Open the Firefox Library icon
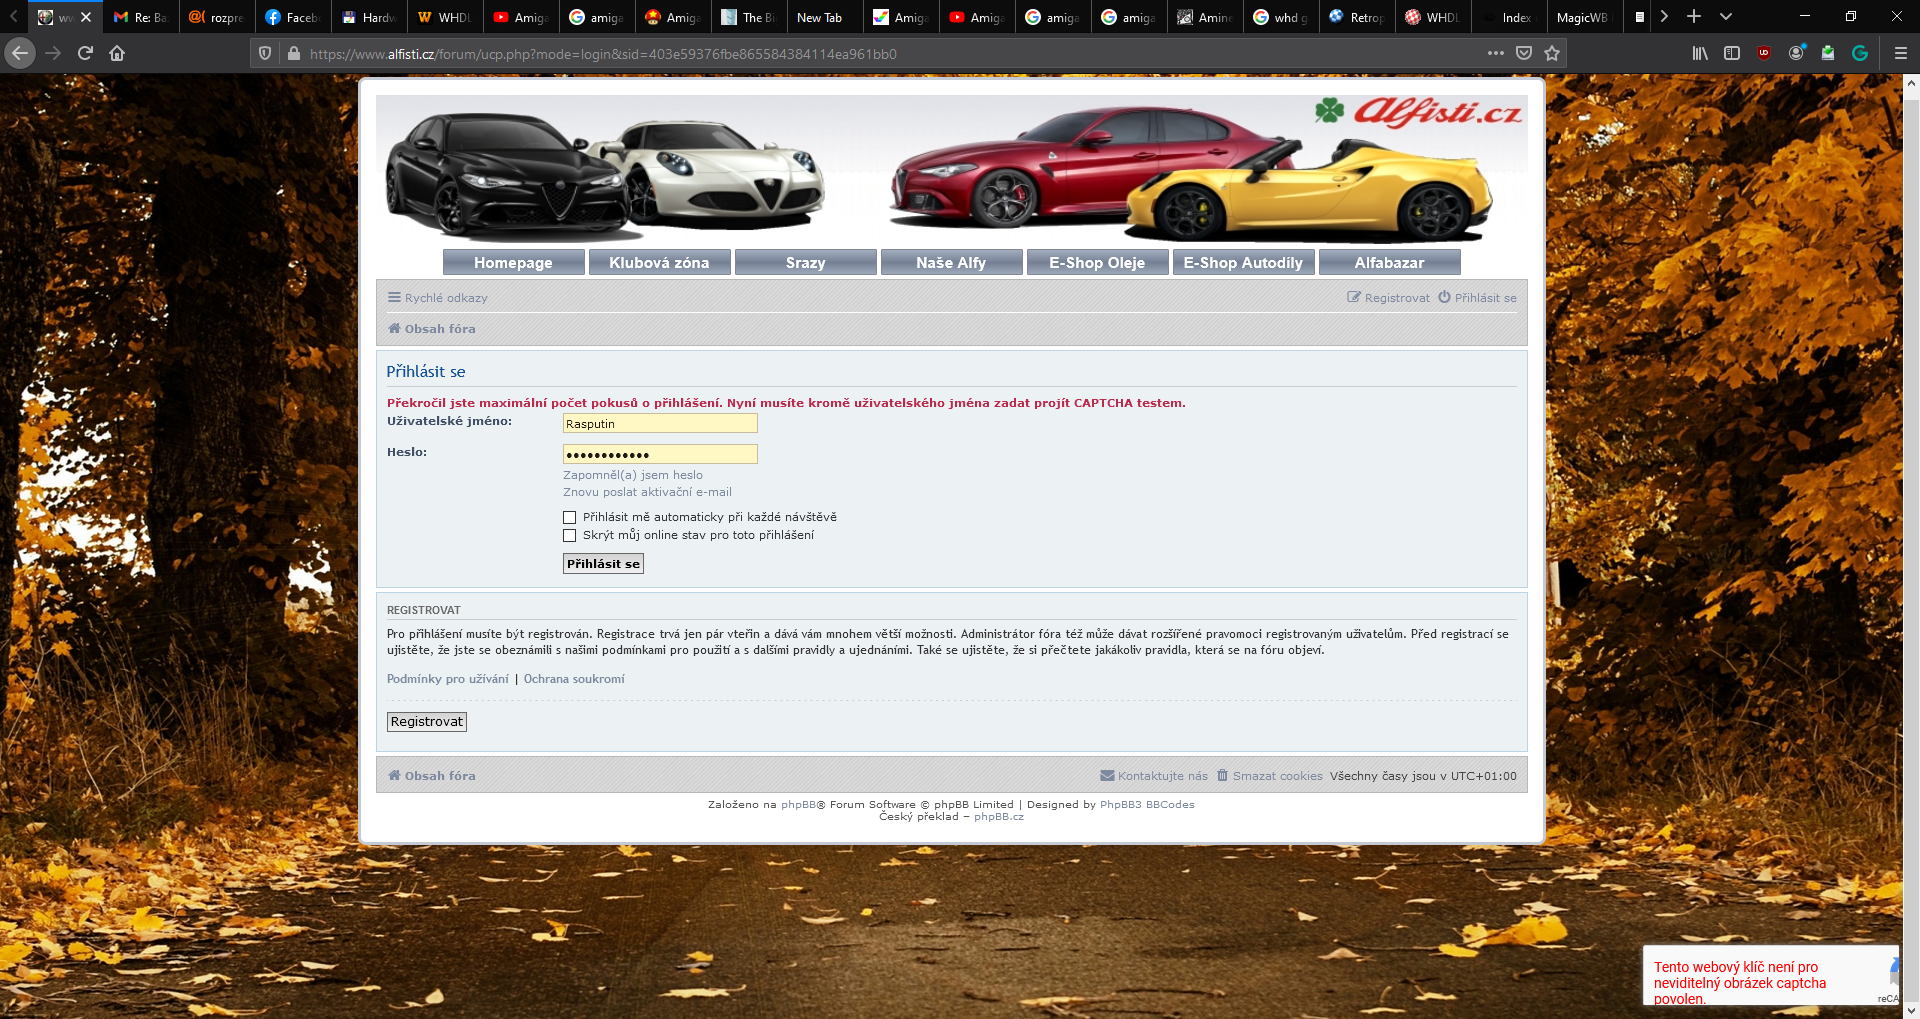 pyautogui.click(x=1700, y=53)
